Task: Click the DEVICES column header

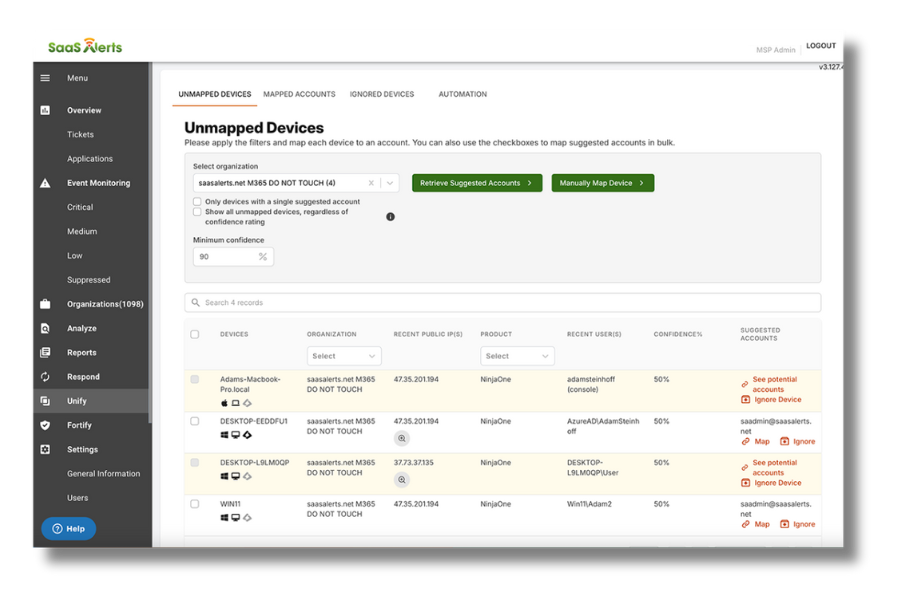Action: [234, 334]
